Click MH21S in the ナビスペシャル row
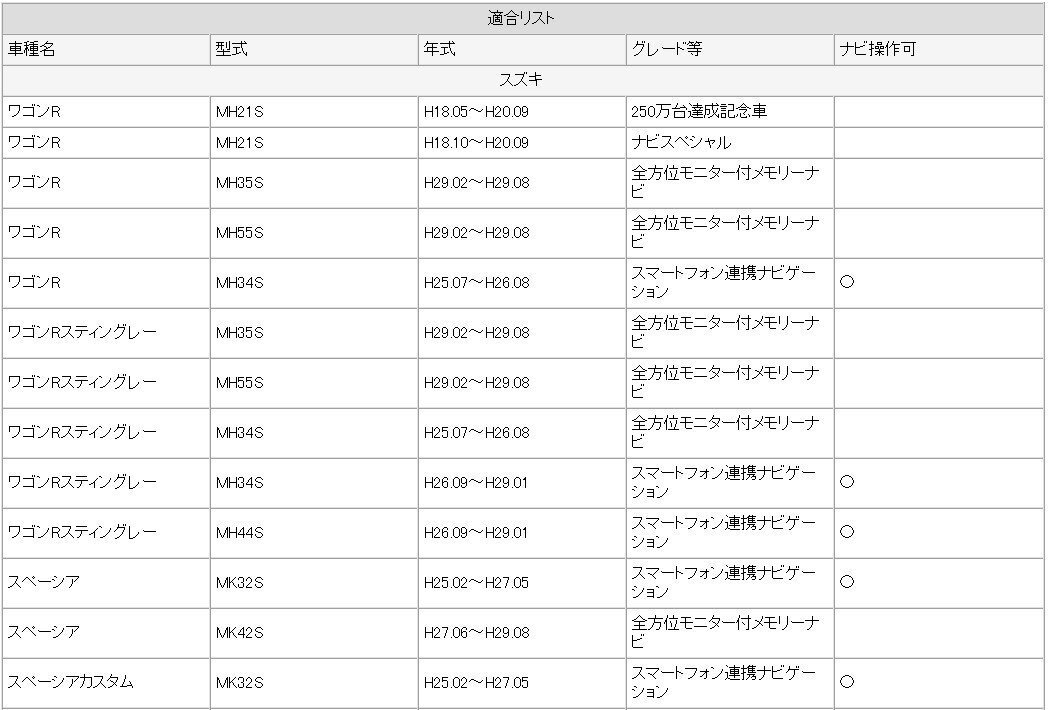Screen dimensions: 1049x710 240,143
